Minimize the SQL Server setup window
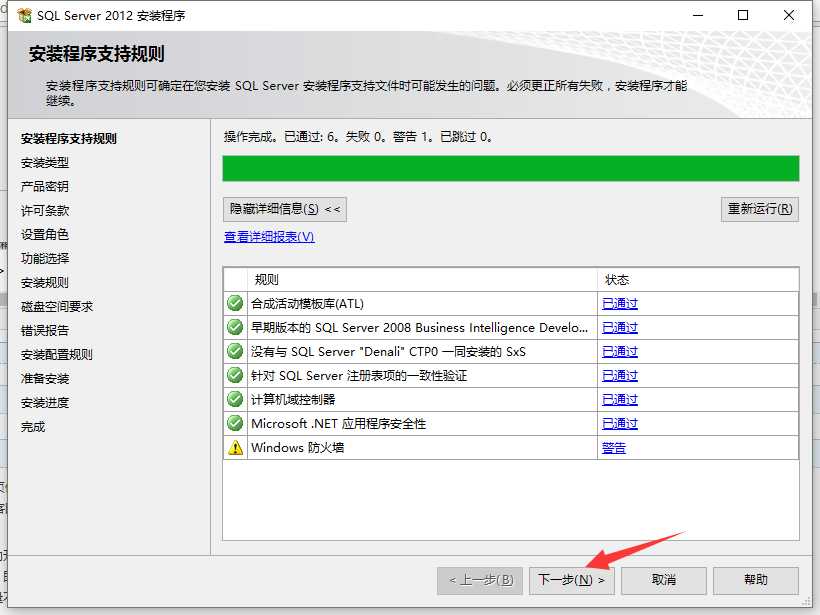 tap(698, 15)
